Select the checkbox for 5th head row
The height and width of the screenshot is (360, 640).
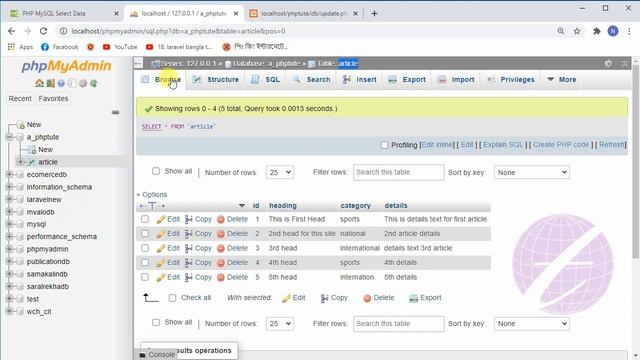pos(145,277)
